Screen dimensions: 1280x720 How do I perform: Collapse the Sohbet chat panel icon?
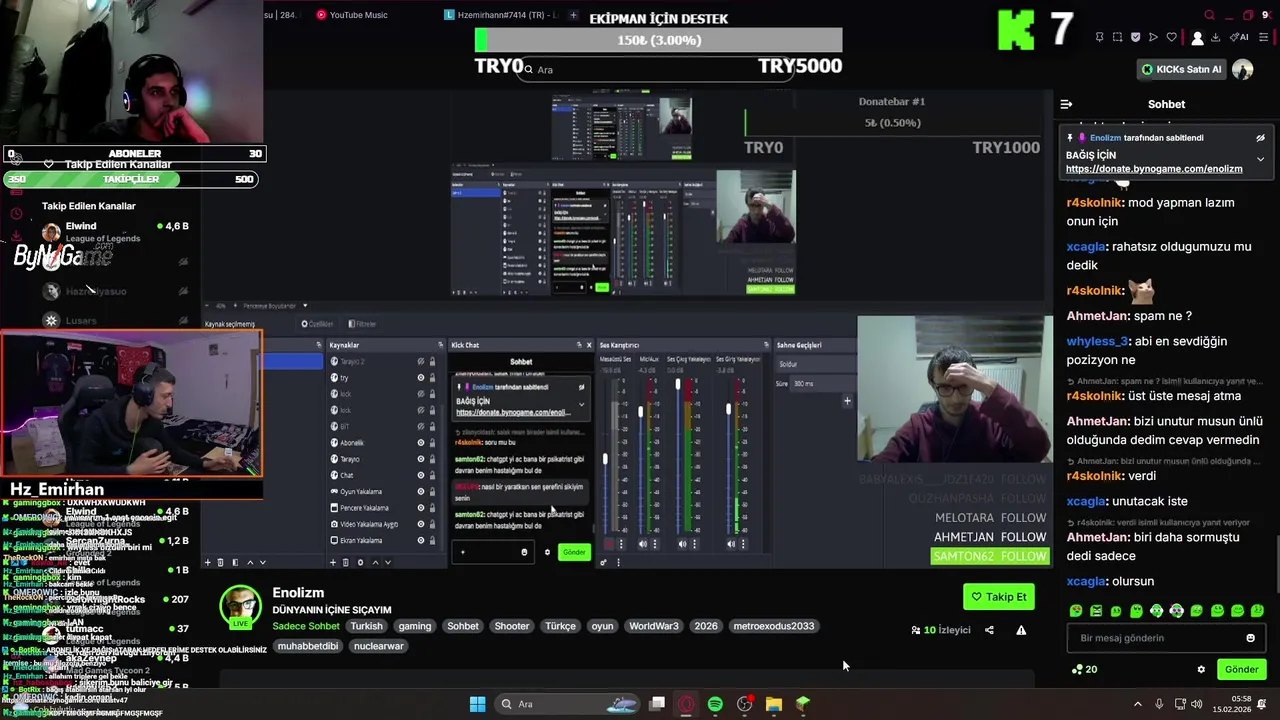click(1066, 104)
